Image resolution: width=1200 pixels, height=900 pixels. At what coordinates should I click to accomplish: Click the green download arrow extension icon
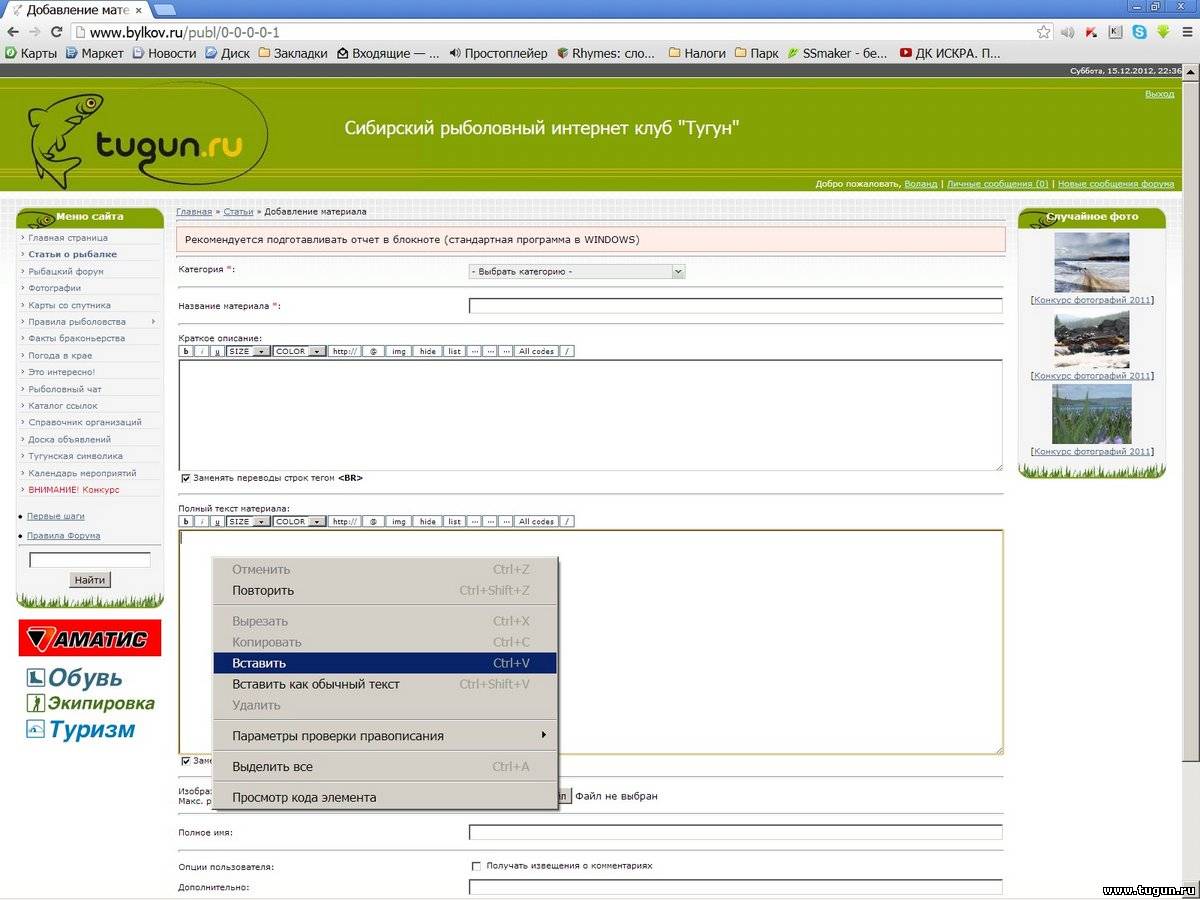coord(1163,32)
